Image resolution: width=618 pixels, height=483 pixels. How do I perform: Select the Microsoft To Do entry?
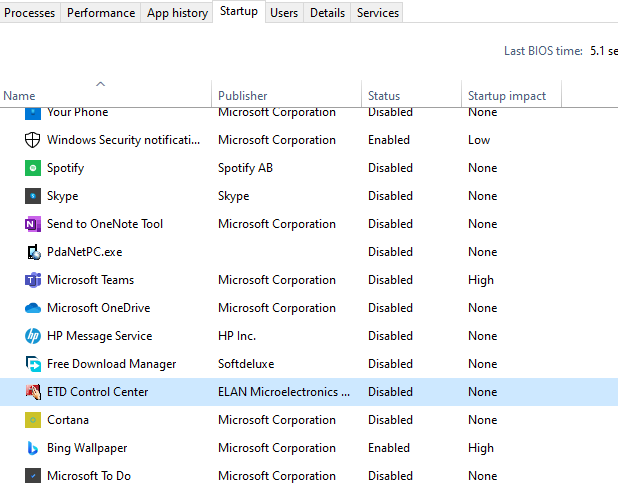click(309, 475)
